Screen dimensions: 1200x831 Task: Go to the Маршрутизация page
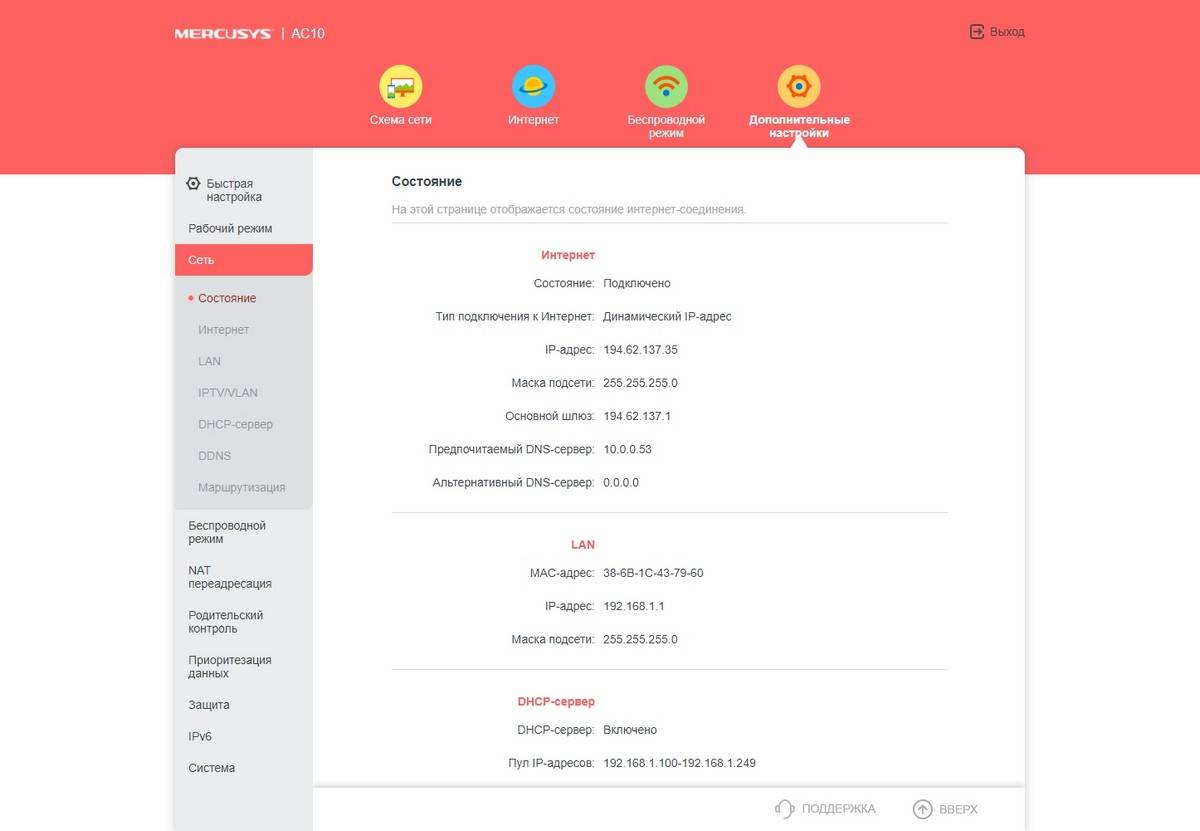pyautogui.click(x=239, y=487)
